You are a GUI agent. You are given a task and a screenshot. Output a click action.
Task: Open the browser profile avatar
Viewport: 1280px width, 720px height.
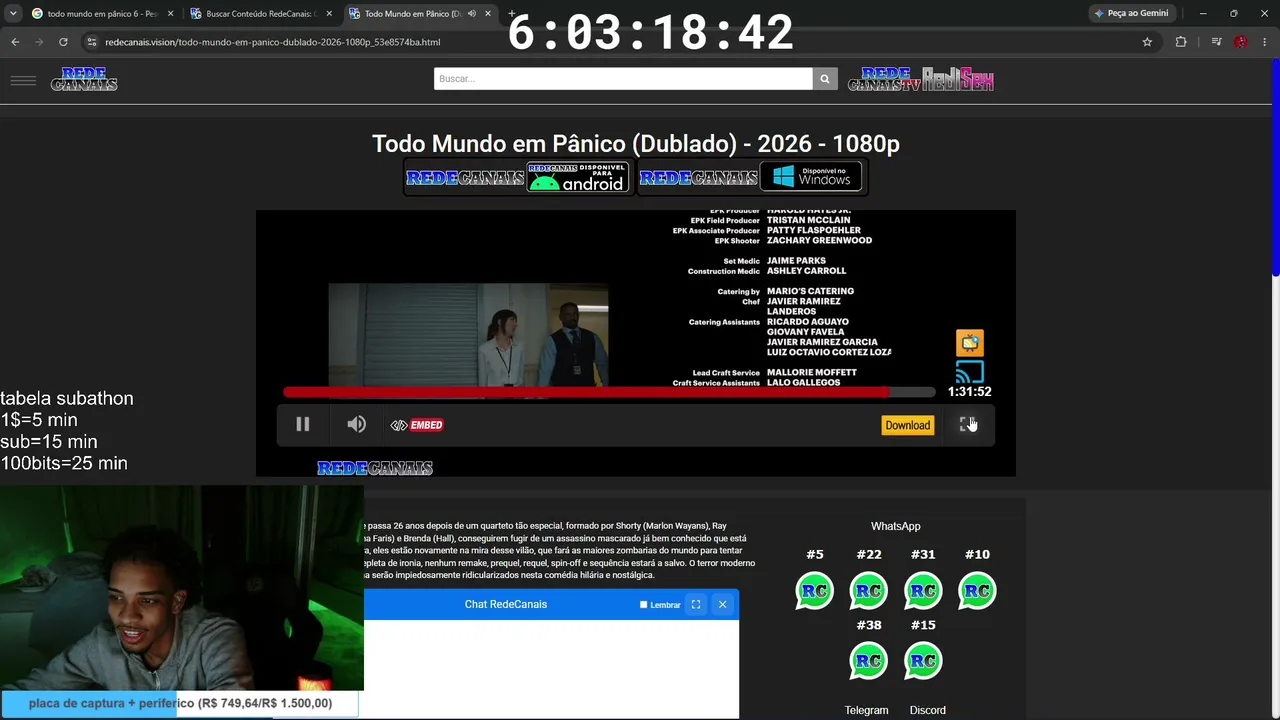click(1241, 42)
